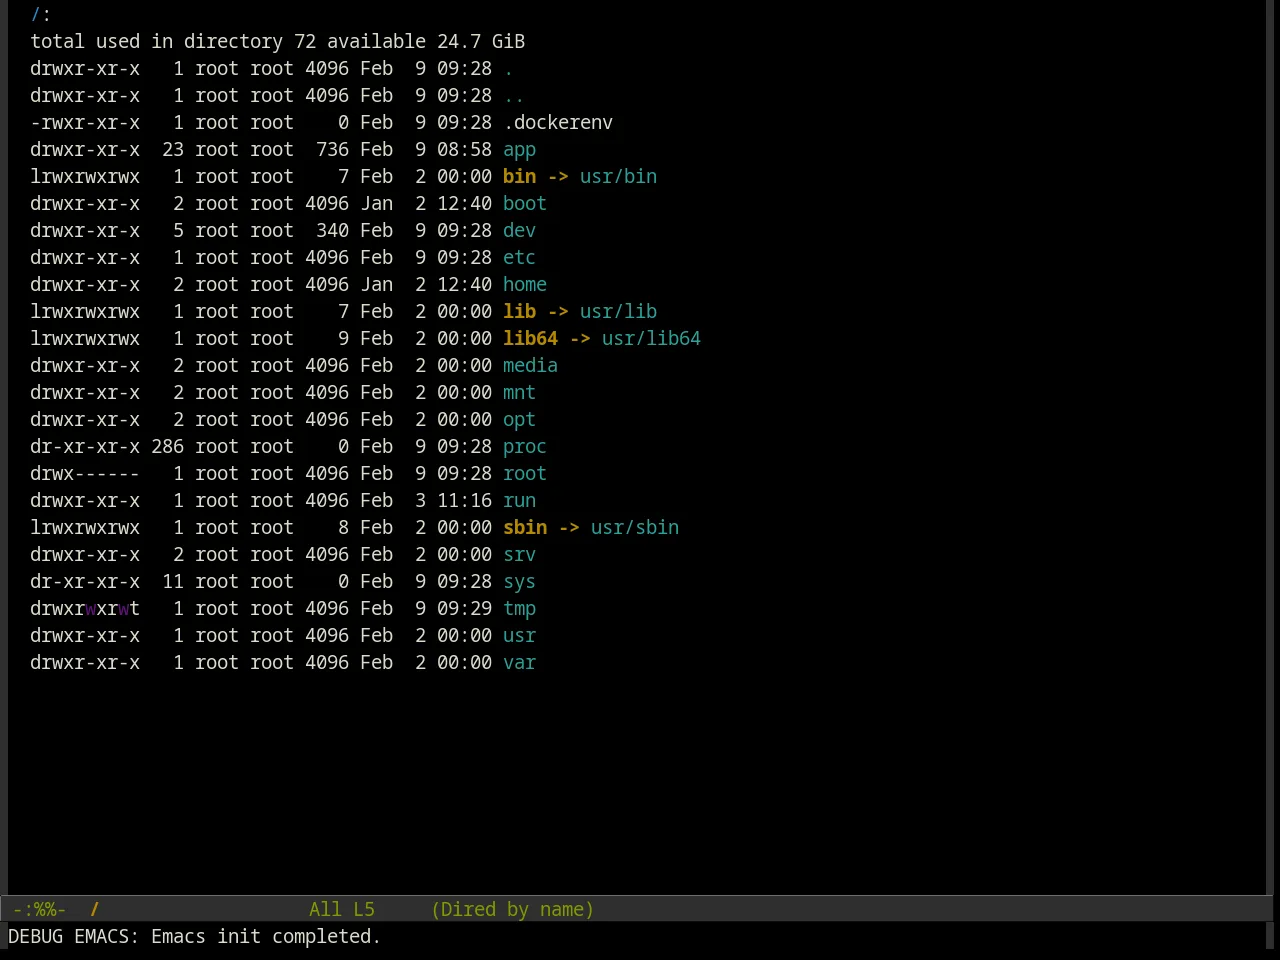Viewport: 1280px width, 960px height.
Task: Click the 'All L5' position indicator
Action: pos(342,909)
